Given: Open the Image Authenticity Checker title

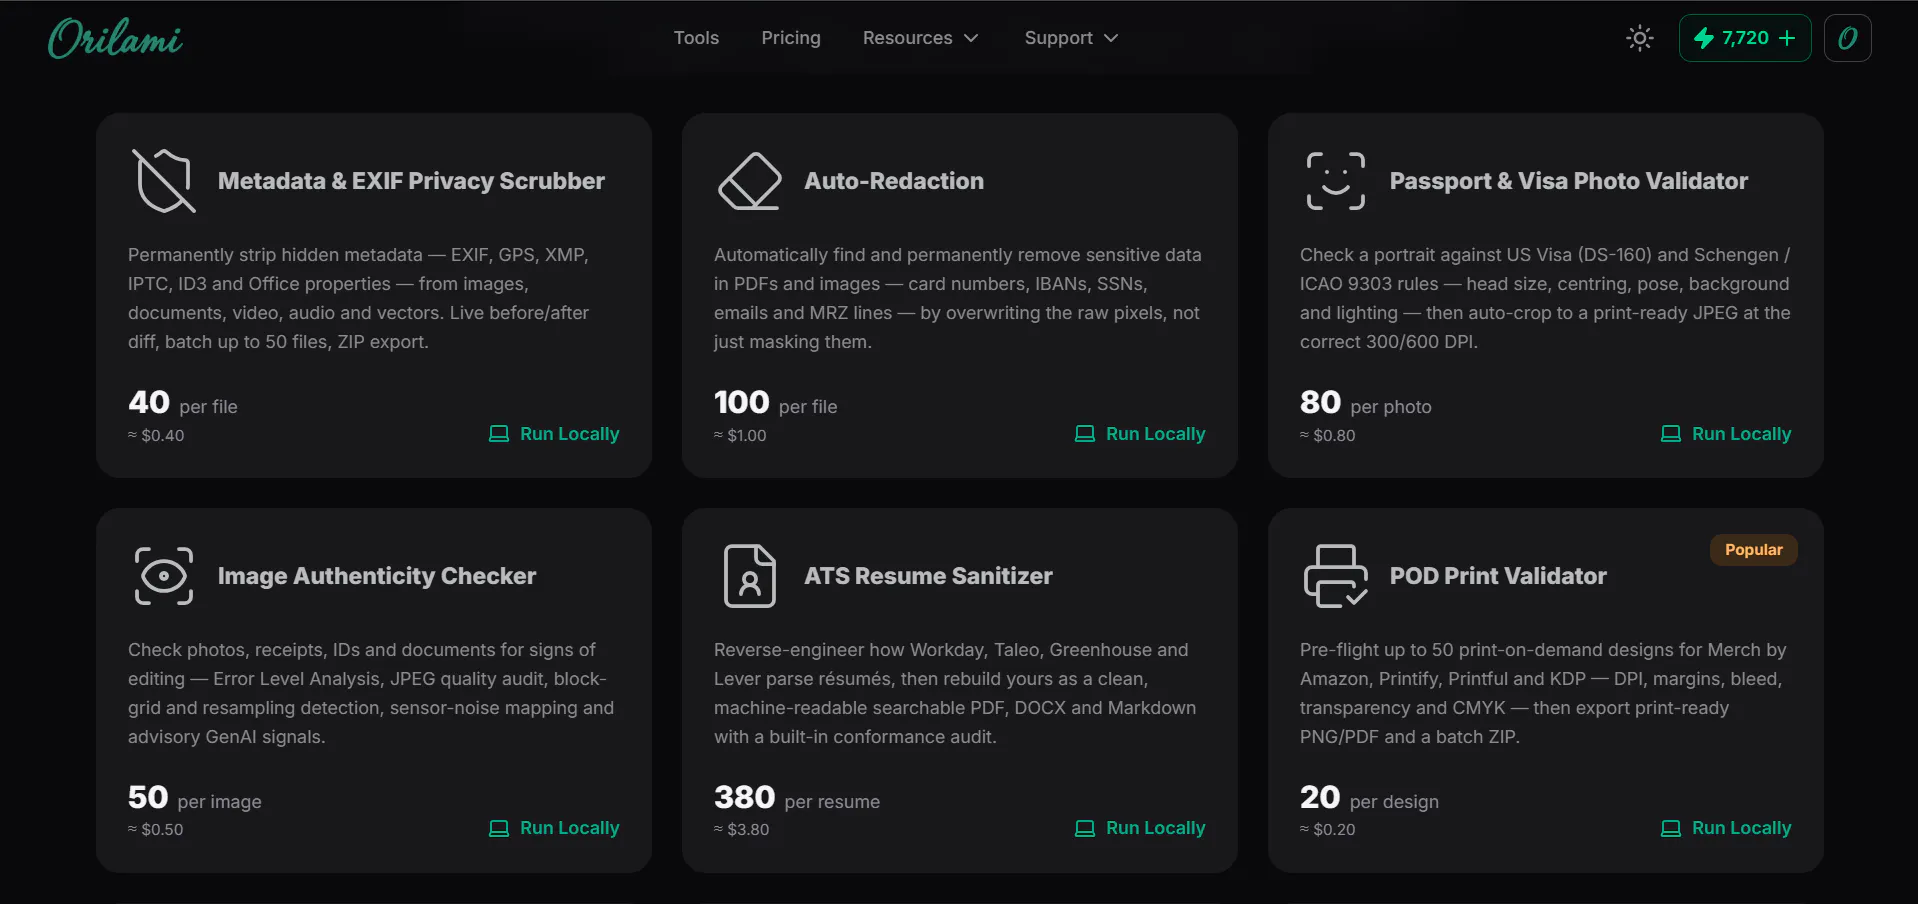Looking at the screenshot, I should [x=377, y=576].
